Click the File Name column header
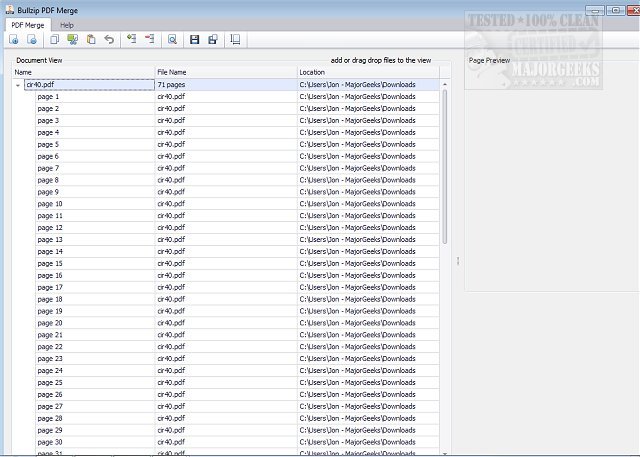 point(225,72)
